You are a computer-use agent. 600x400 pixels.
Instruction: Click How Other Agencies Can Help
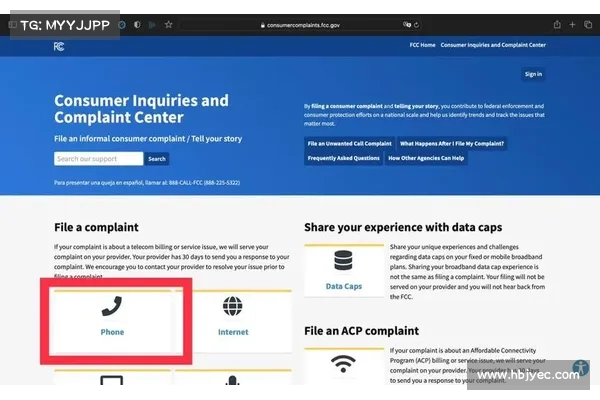point(426,158)
